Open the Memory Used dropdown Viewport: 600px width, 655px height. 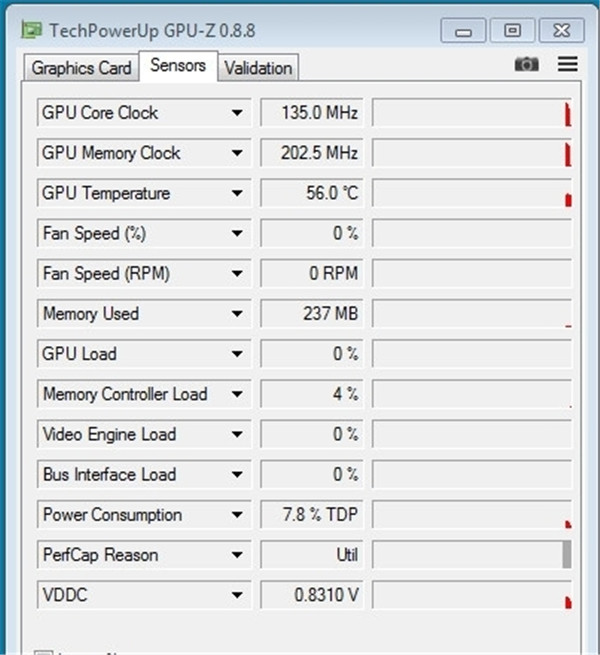pos(237,314)
